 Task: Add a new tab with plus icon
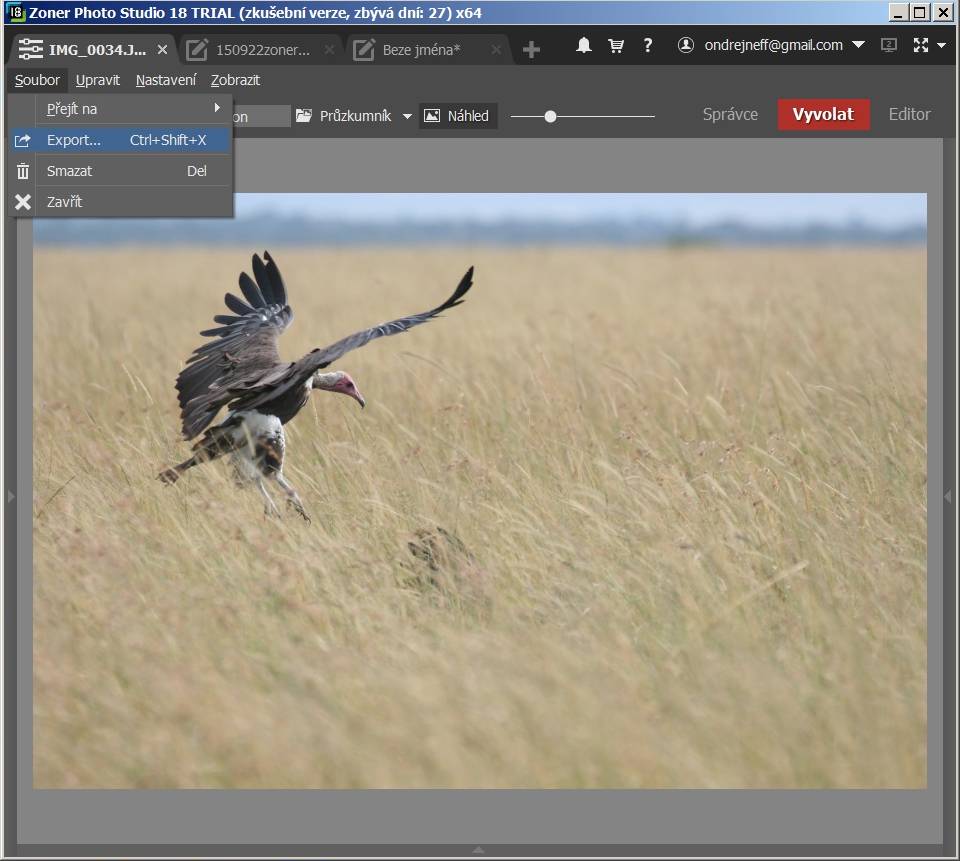pyautogui.click(x=531, y=50)
